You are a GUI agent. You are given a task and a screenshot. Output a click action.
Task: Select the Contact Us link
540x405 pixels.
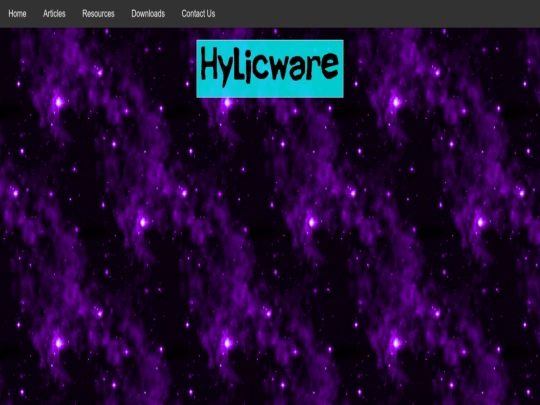[198, 14]
